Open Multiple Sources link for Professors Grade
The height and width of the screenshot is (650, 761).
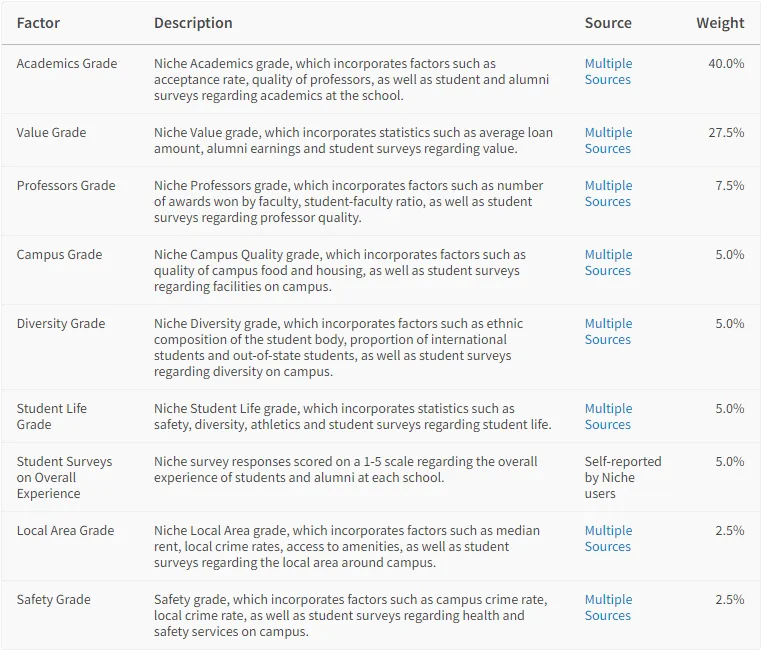click(x=608, y=193)
